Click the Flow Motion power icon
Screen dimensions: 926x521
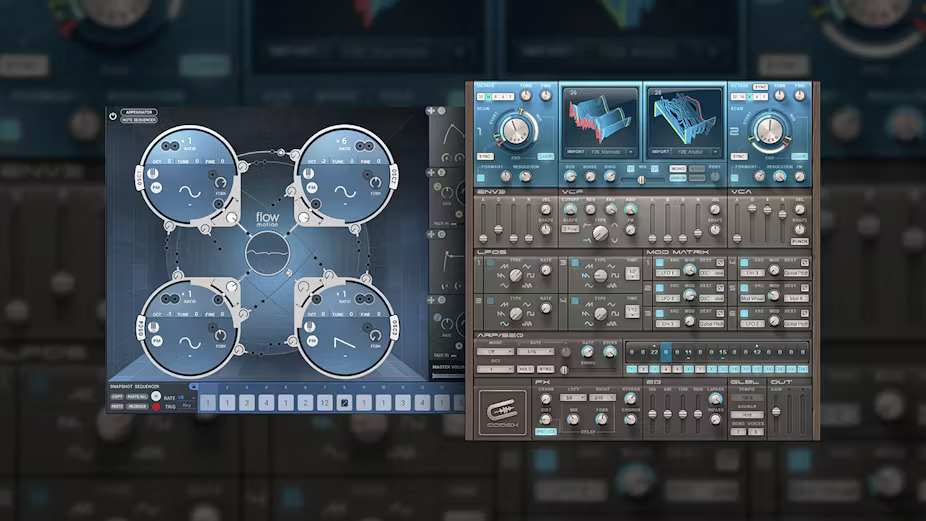click(x=112, y=116)
